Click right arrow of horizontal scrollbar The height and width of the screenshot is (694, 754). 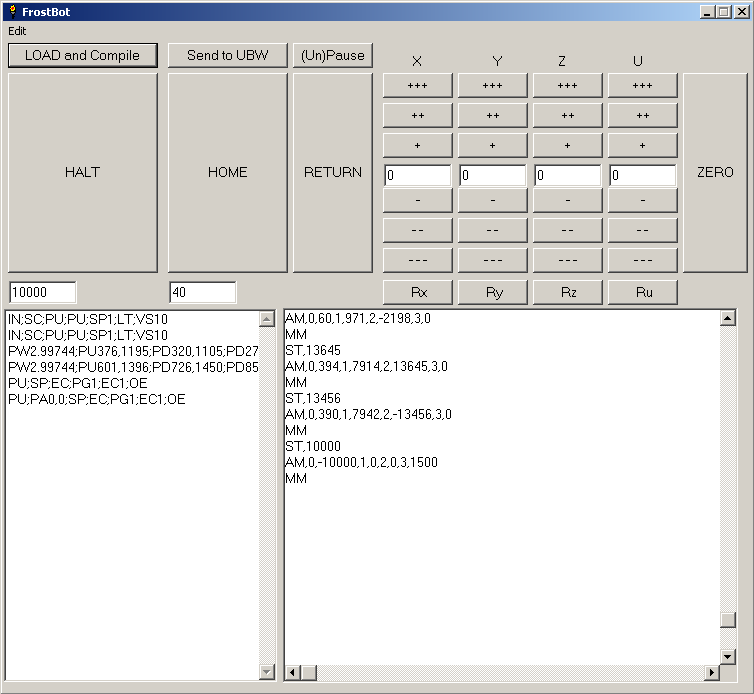pos(711,672)
